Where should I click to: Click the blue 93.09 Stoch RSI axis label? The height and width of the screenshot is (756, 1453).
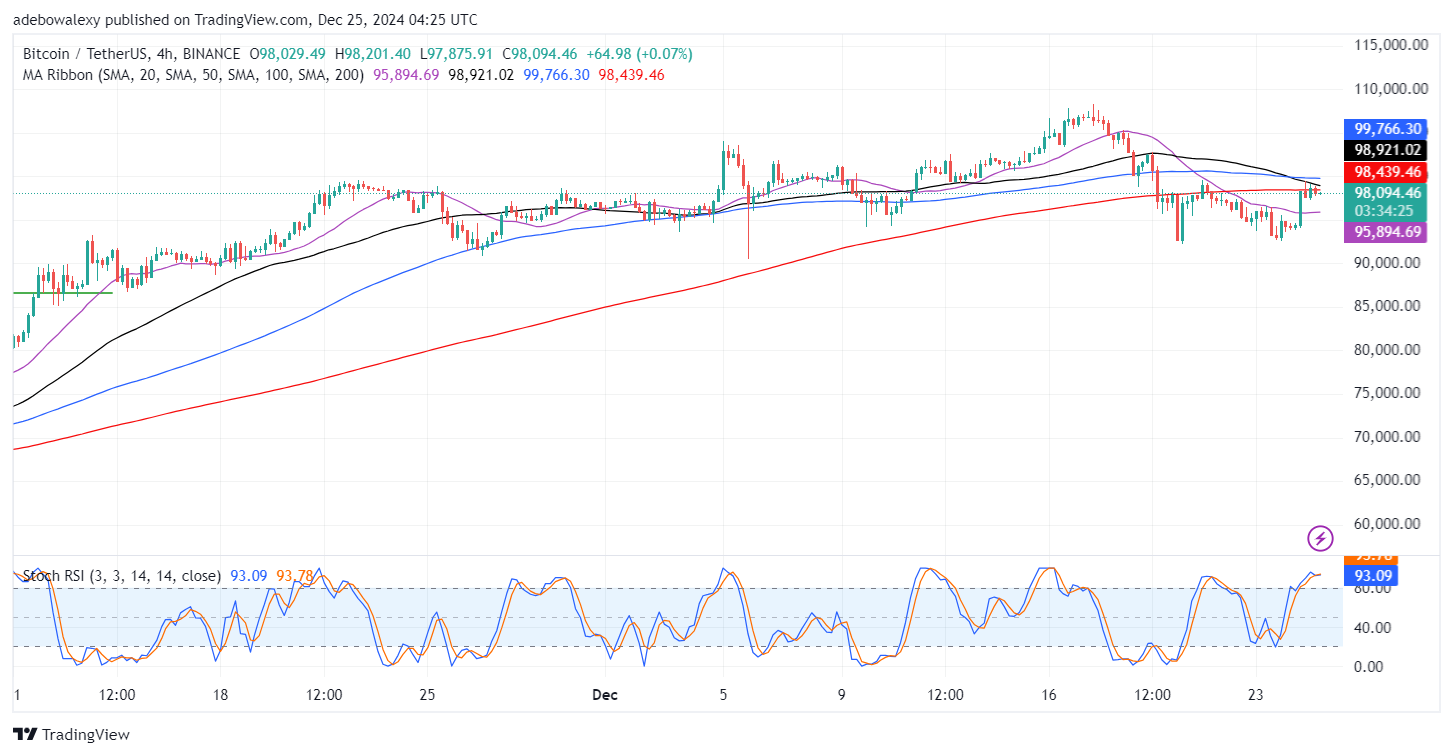coord(1373,576)
